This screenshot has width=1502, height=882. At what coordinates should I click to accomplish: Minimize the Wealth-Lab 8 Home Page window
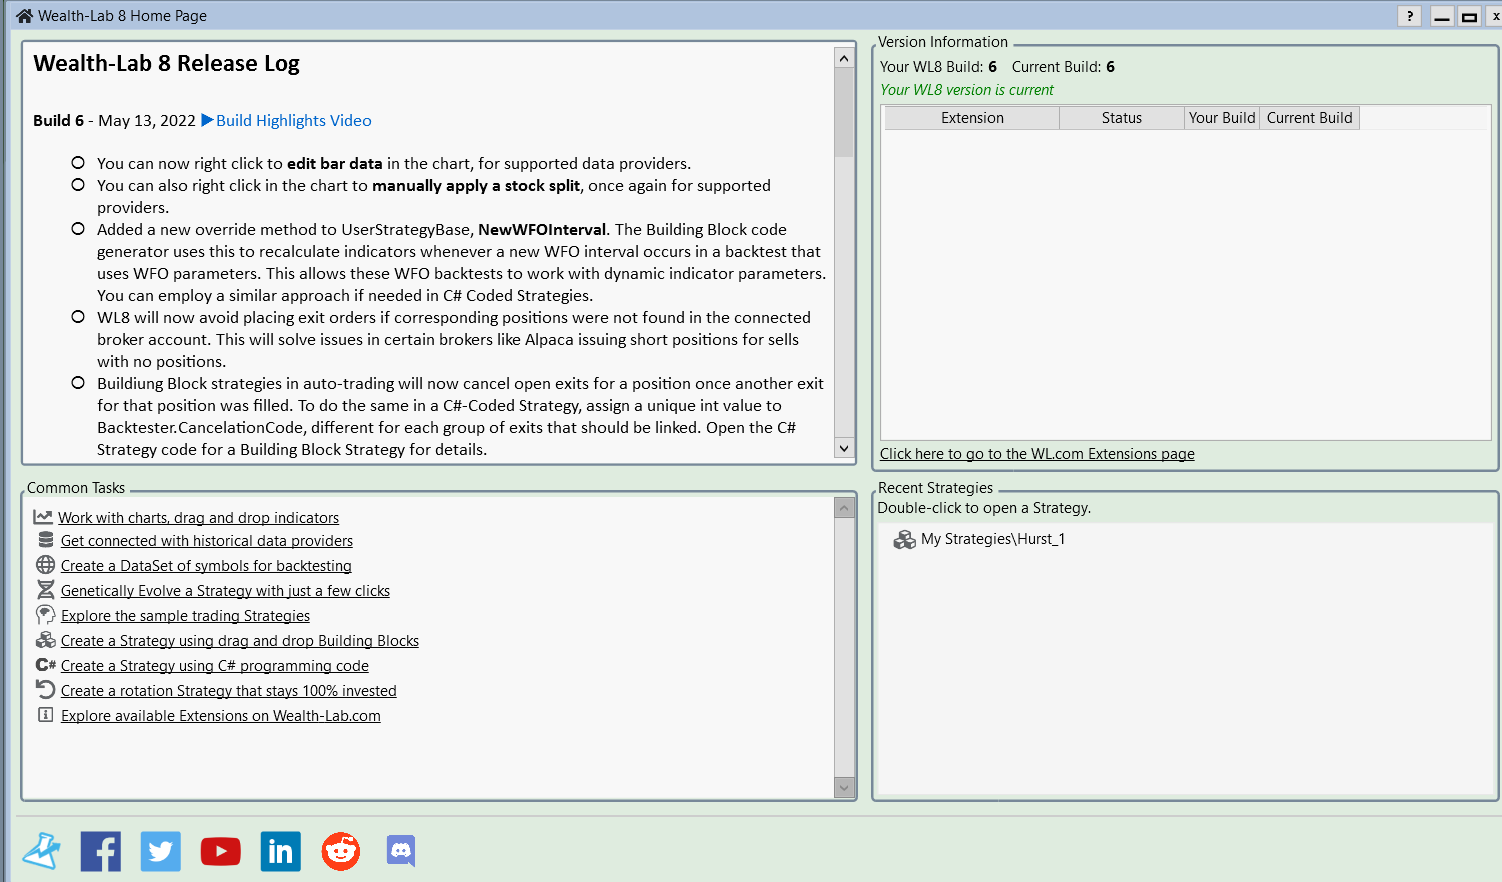click(x=1442, y=16)
